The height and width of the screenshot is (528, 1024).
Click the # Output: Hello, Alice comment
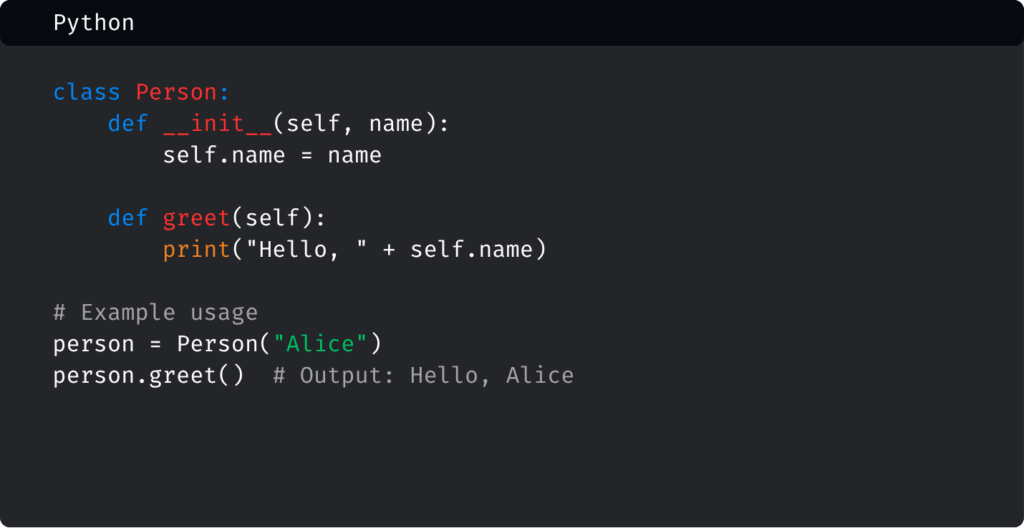pyautogui.click(x=423, y=376)
